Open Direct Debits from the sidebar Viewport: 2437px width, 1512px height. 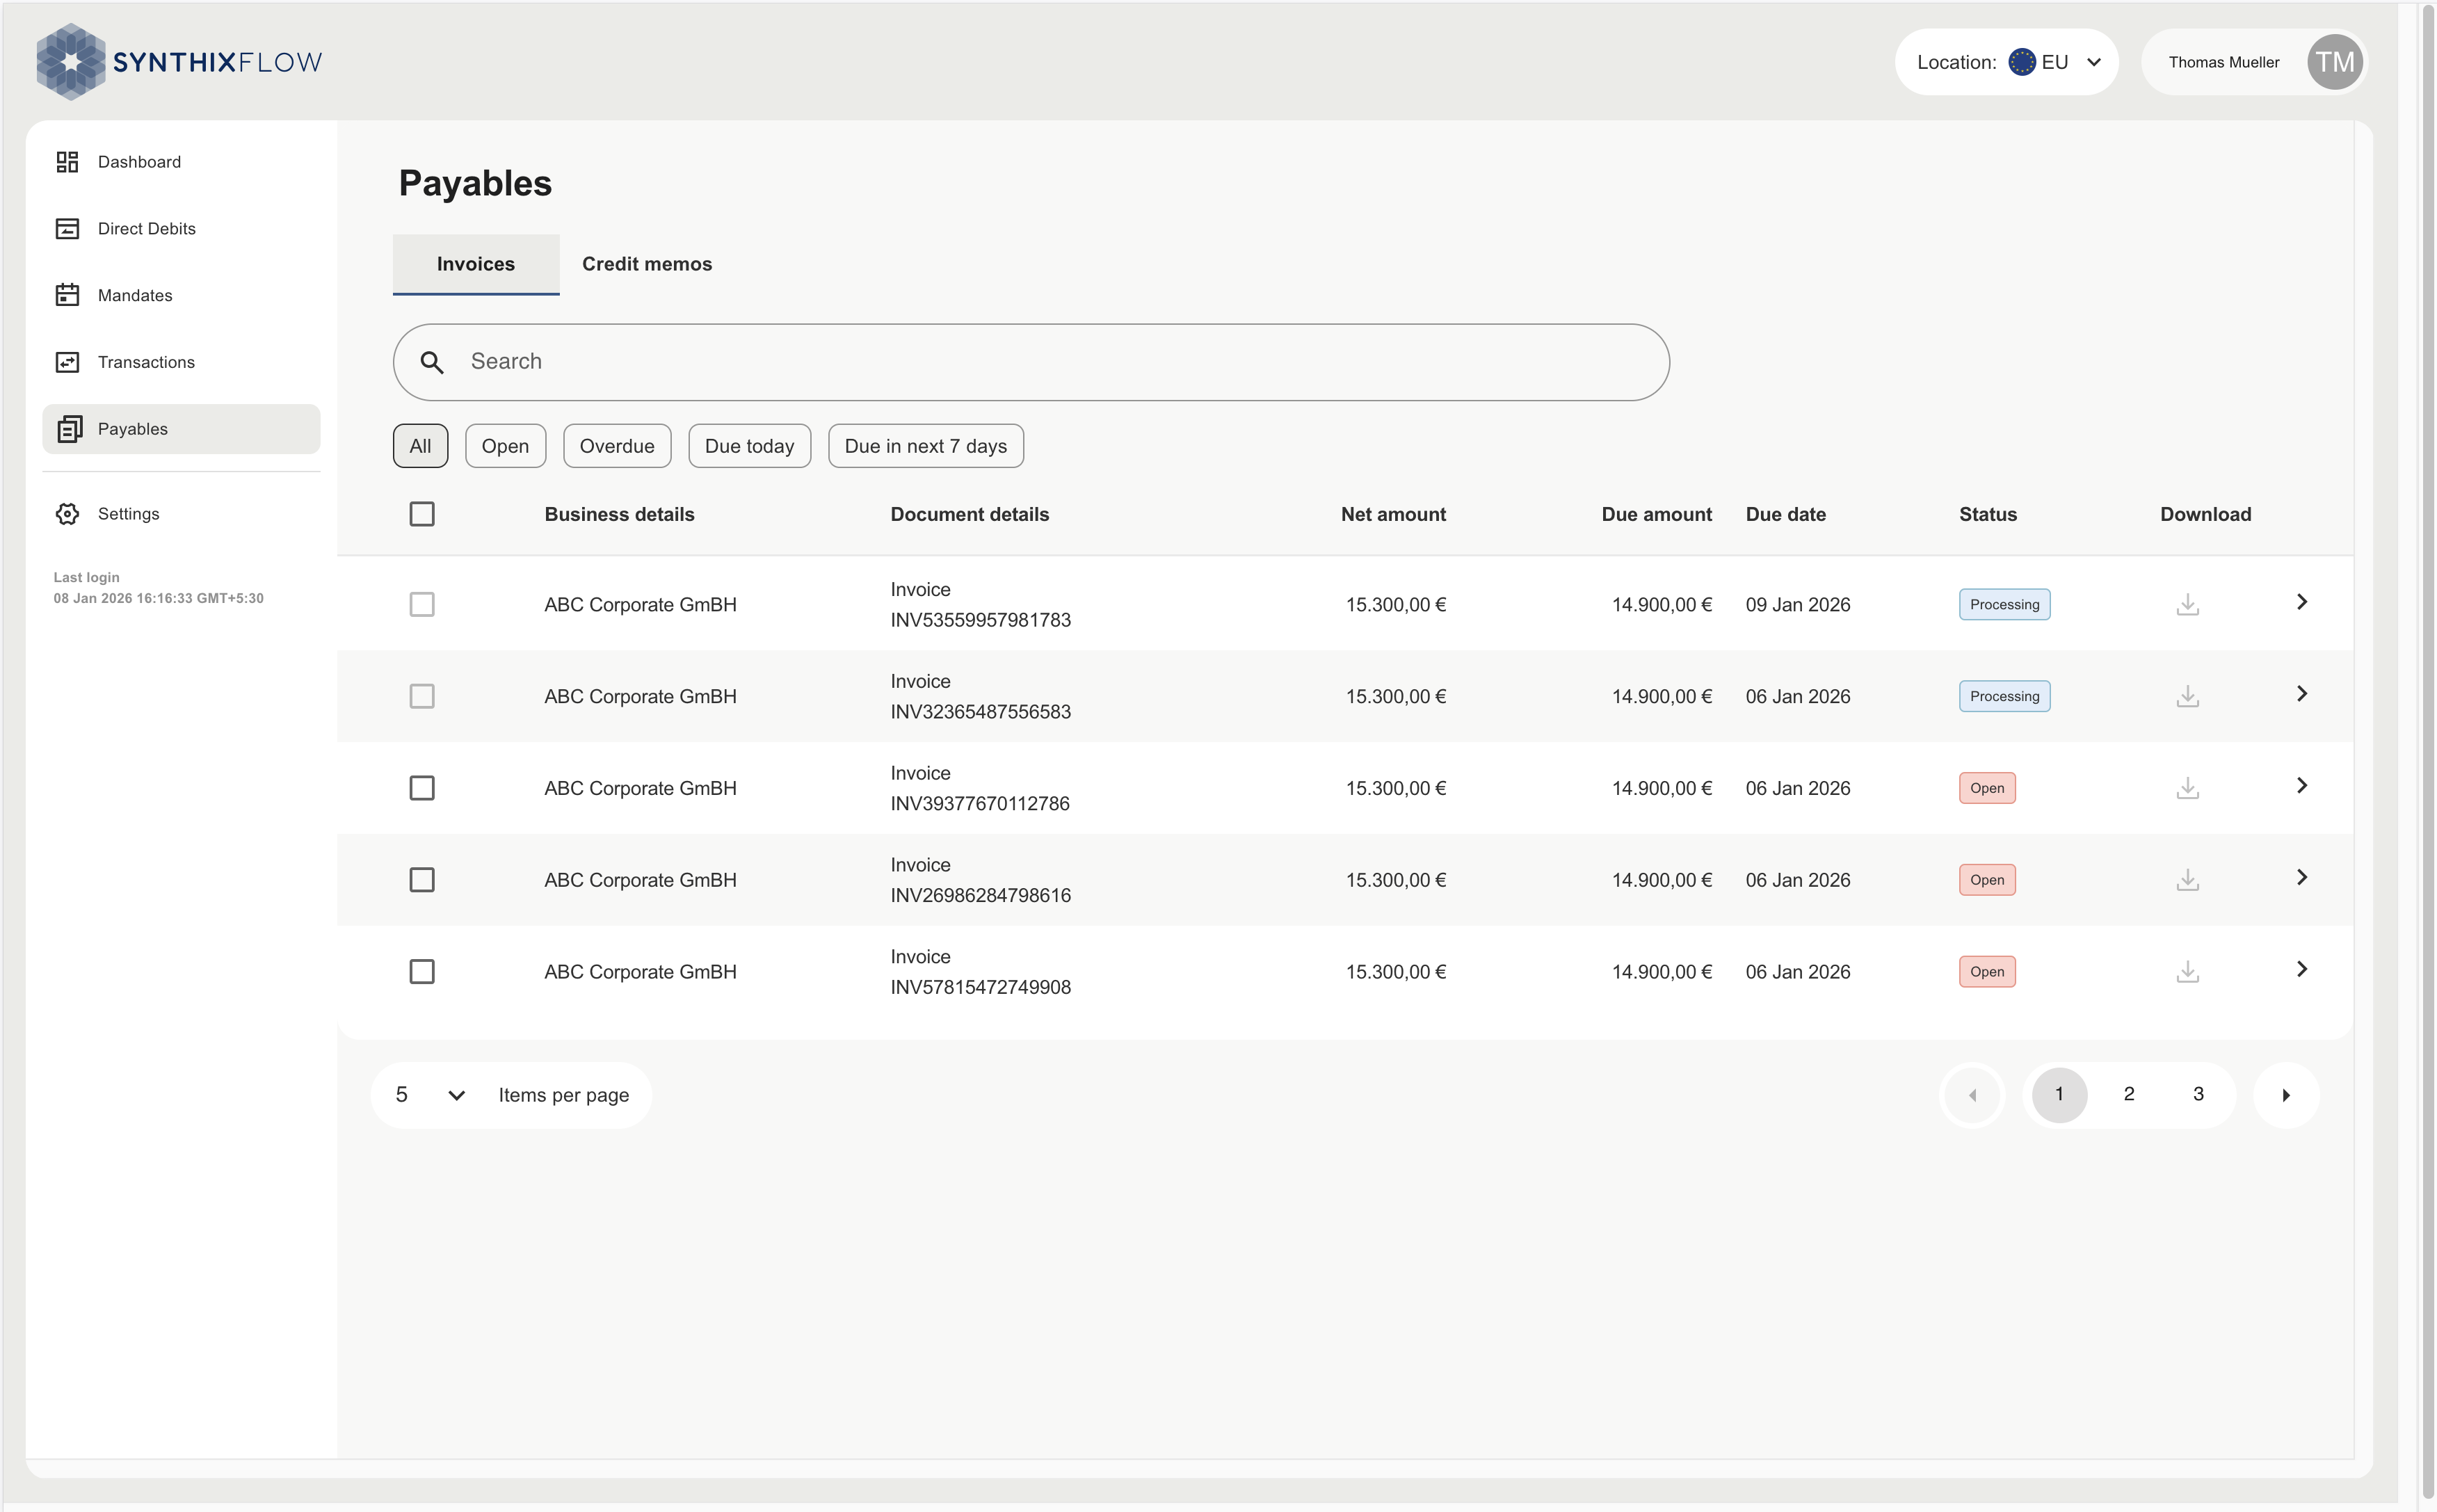point(181,229)
